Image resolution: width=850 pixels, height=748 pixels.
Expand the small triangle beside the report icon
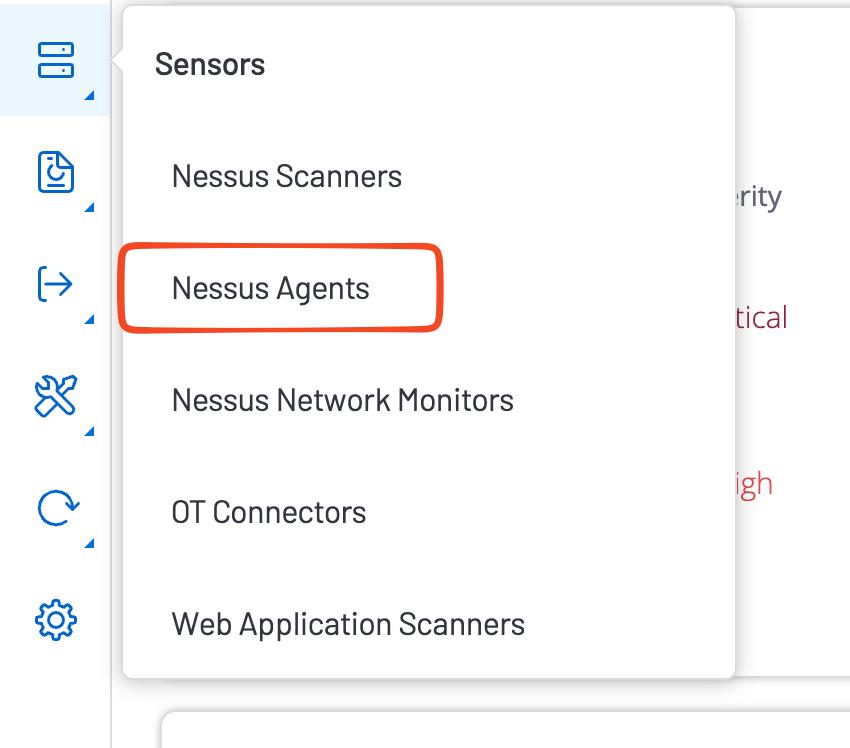coord(90,208)
